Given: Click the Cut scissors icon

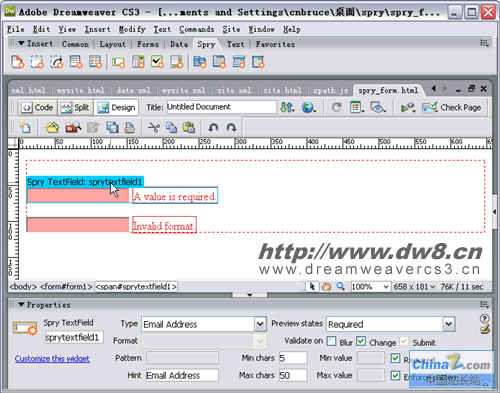Looking at the screenshot, I should coord(154,127).
